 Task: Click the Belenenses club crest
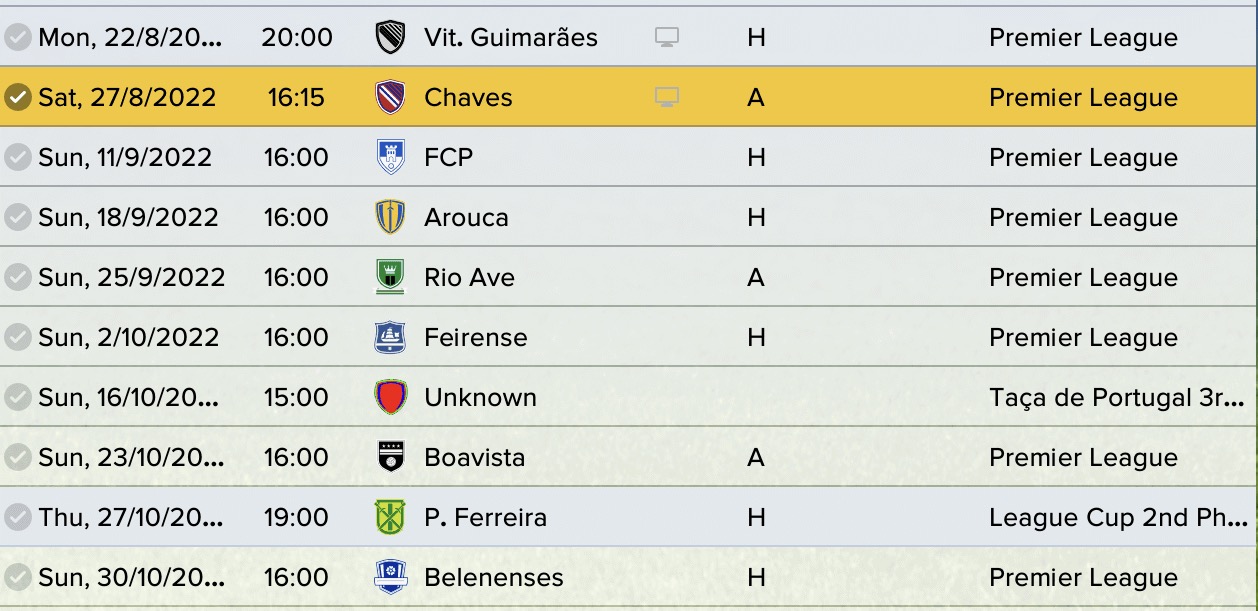(x=390, y=577)
